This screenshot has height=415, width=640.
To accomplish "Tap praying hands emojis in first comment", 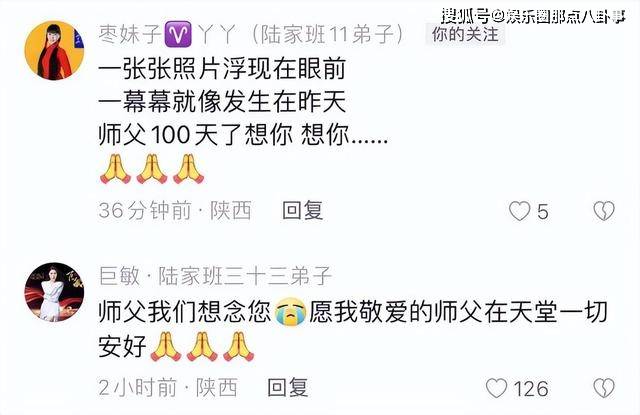I will pos(152,169).
